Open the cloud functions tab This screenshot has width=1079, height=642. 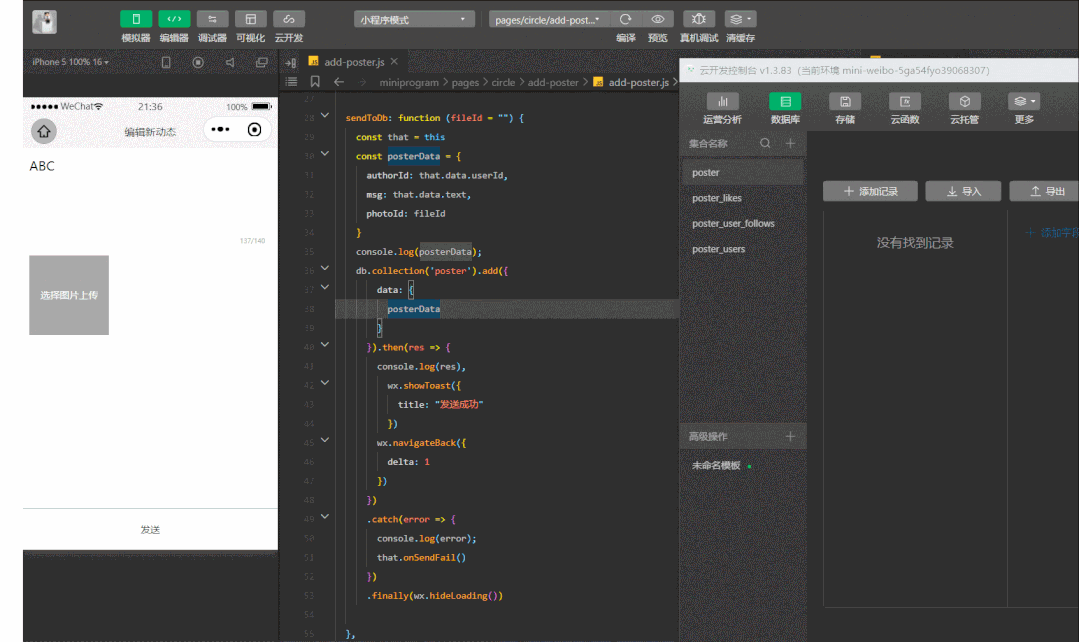905,109
